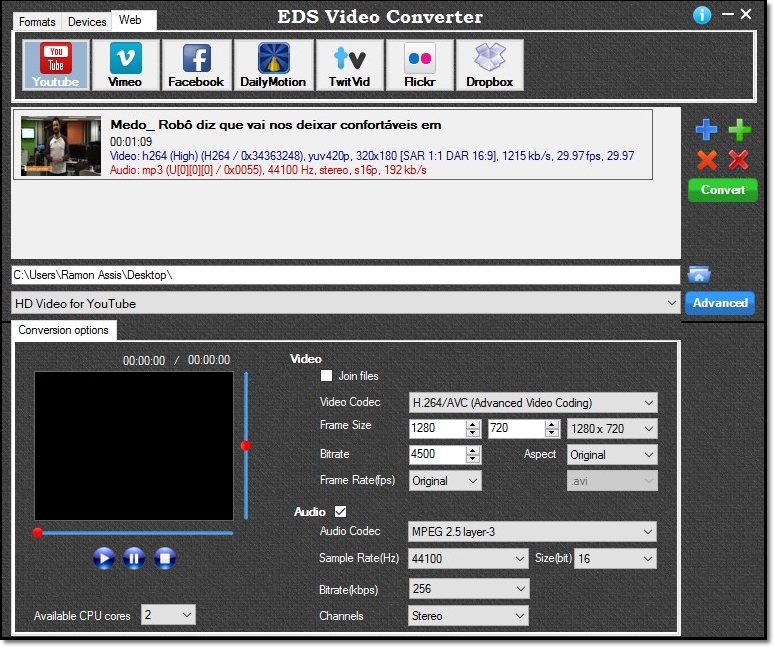Open the Aspect dropdown set to Original

pos(612,455)
